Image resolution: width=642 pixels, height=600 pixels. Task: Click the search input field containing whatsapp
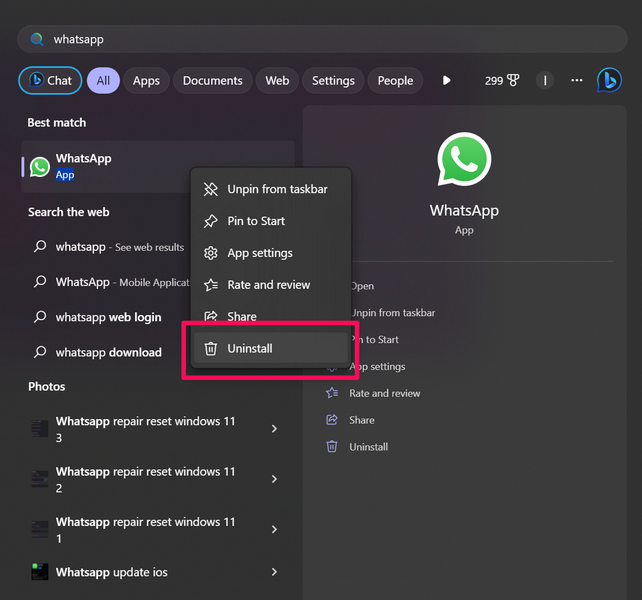(320, 39)
